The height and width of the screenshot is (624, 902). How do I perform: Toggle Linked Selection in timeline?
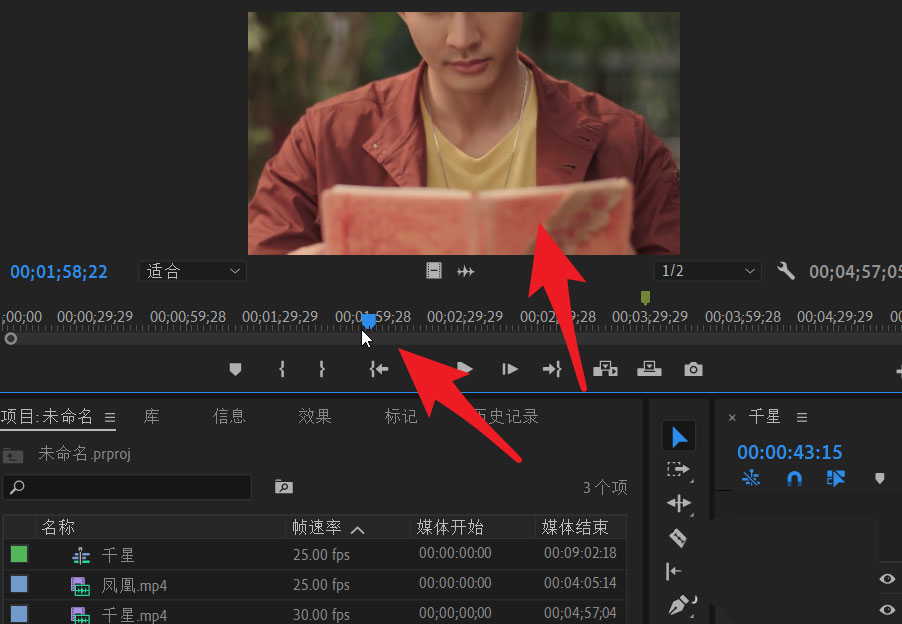(x=835, y=478)
